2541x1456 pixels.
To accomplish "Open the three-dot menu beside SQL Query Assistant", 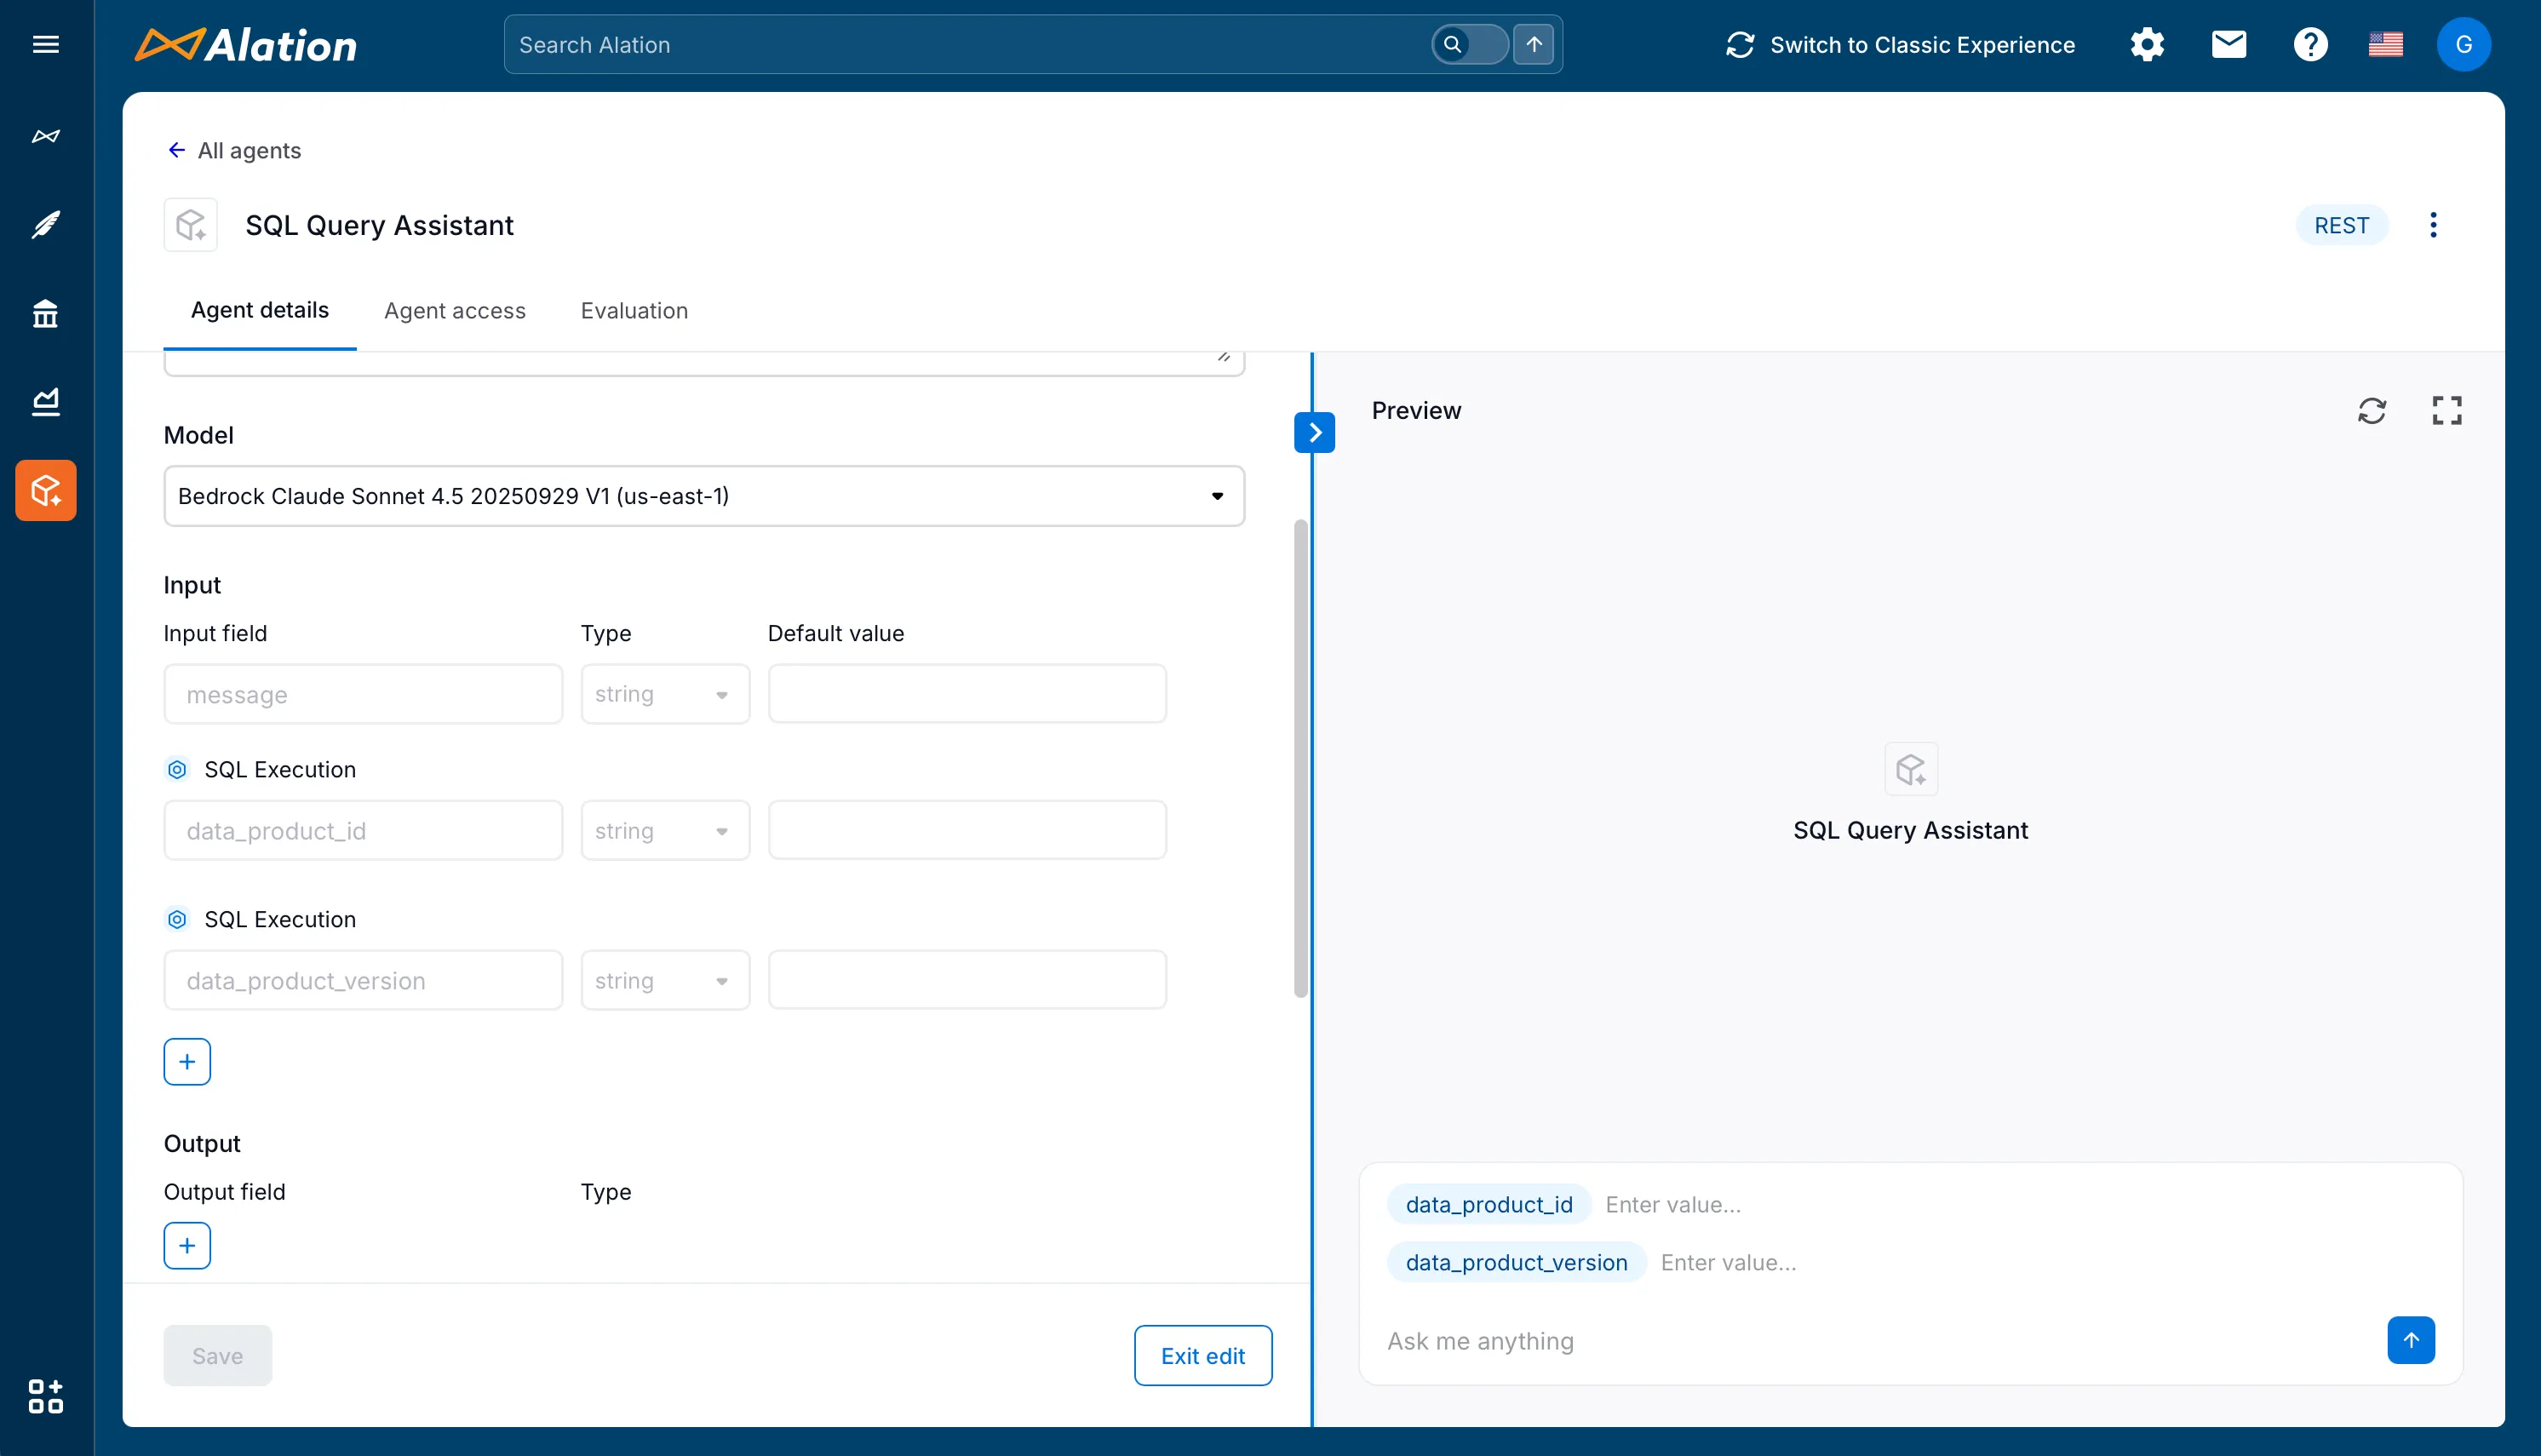I will pos(2433,225).
